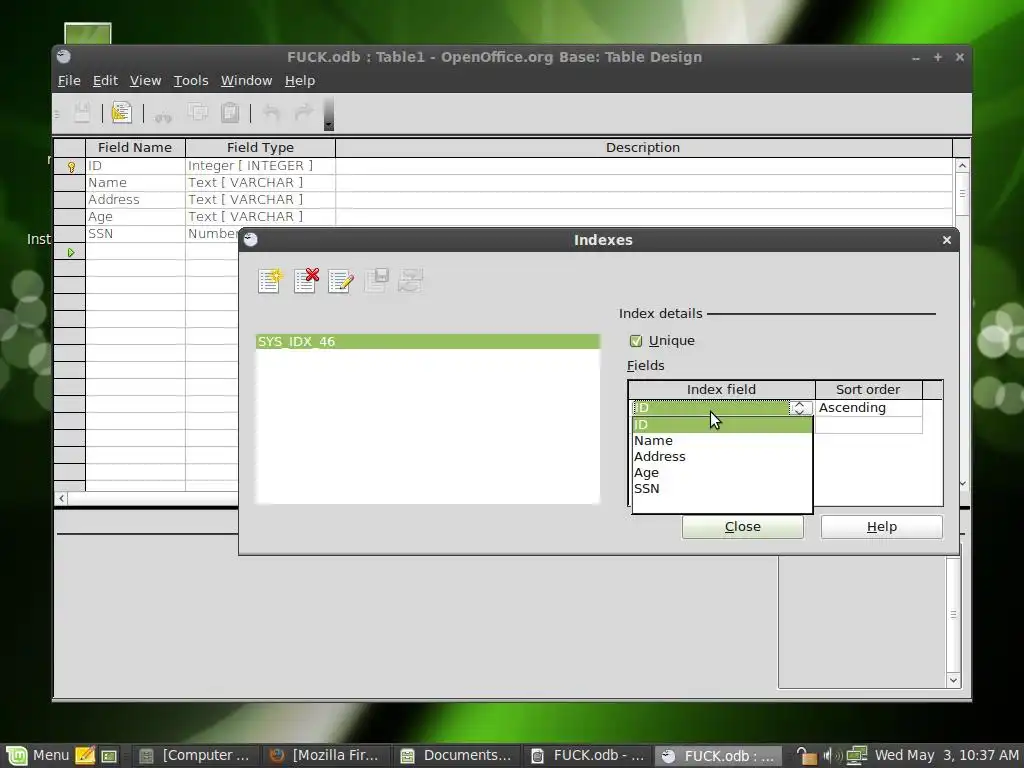
Task: Click the Save Current Index icon
Action: (x=377, y=281)
